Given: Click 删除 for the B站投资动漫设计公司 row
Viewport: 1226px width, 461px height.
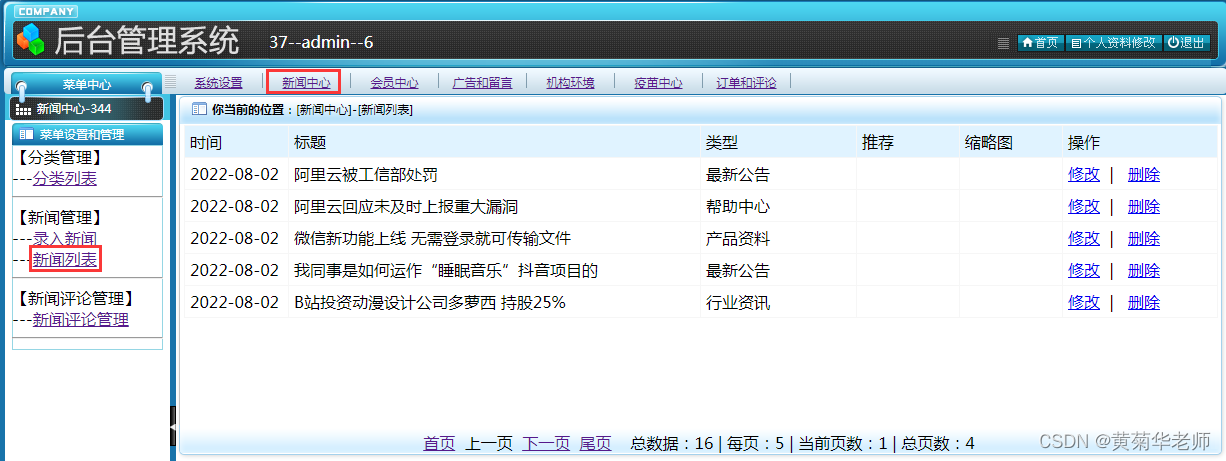Looking at the screenshot, I should point(1144,303).
